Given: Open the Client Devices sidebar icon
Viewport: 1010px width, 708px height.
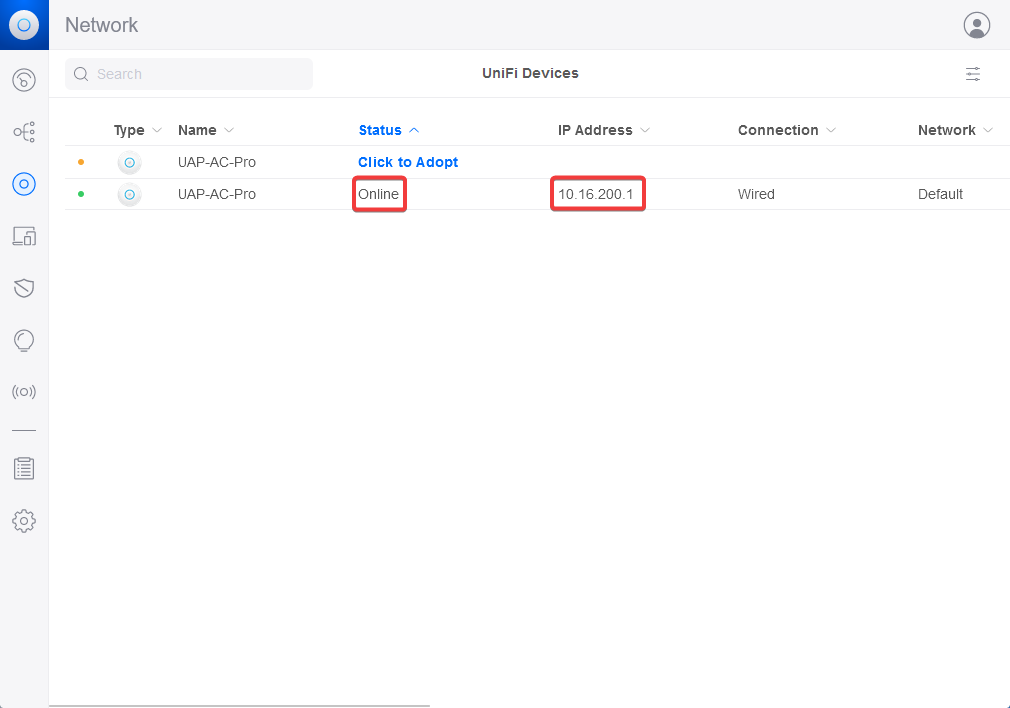Looking at the screenshot, I should pyautogui.click(x=24, y=236).
